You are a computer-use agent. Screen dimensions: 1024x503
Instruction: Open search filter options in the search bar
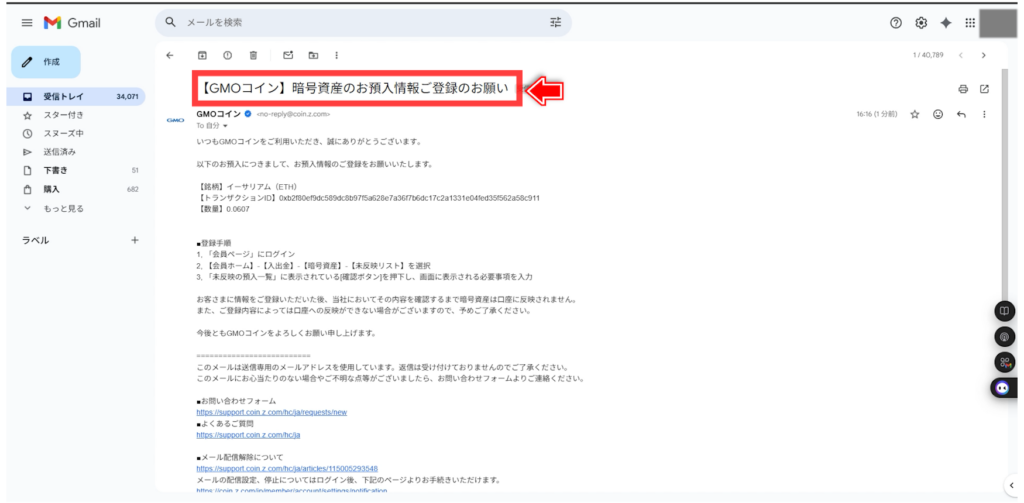pos(556,22)
